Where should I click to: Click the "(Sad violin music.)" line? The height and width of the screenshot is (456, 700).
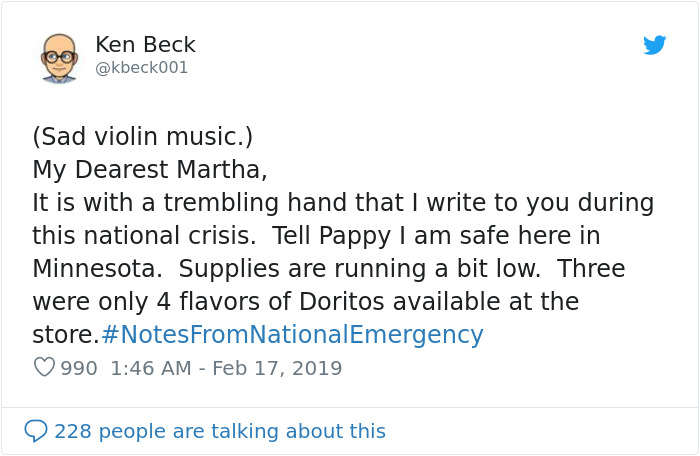pyautogui.click(x=143, y=136)
